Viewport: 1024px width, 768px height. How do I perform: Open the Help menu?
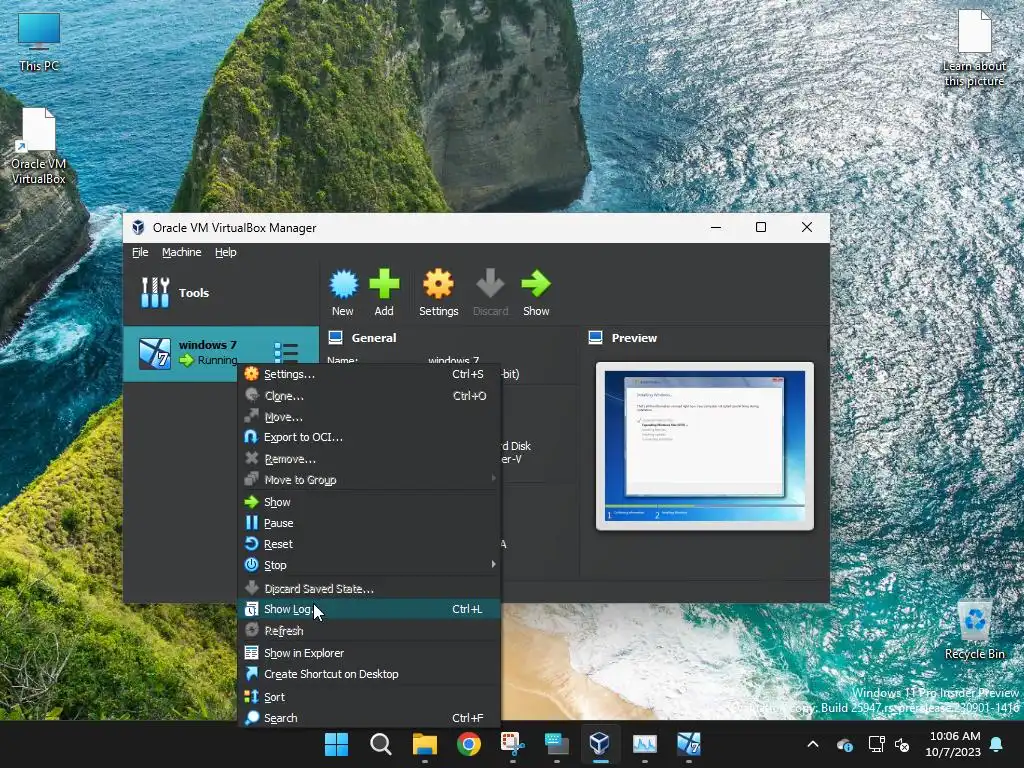point(225,252)
